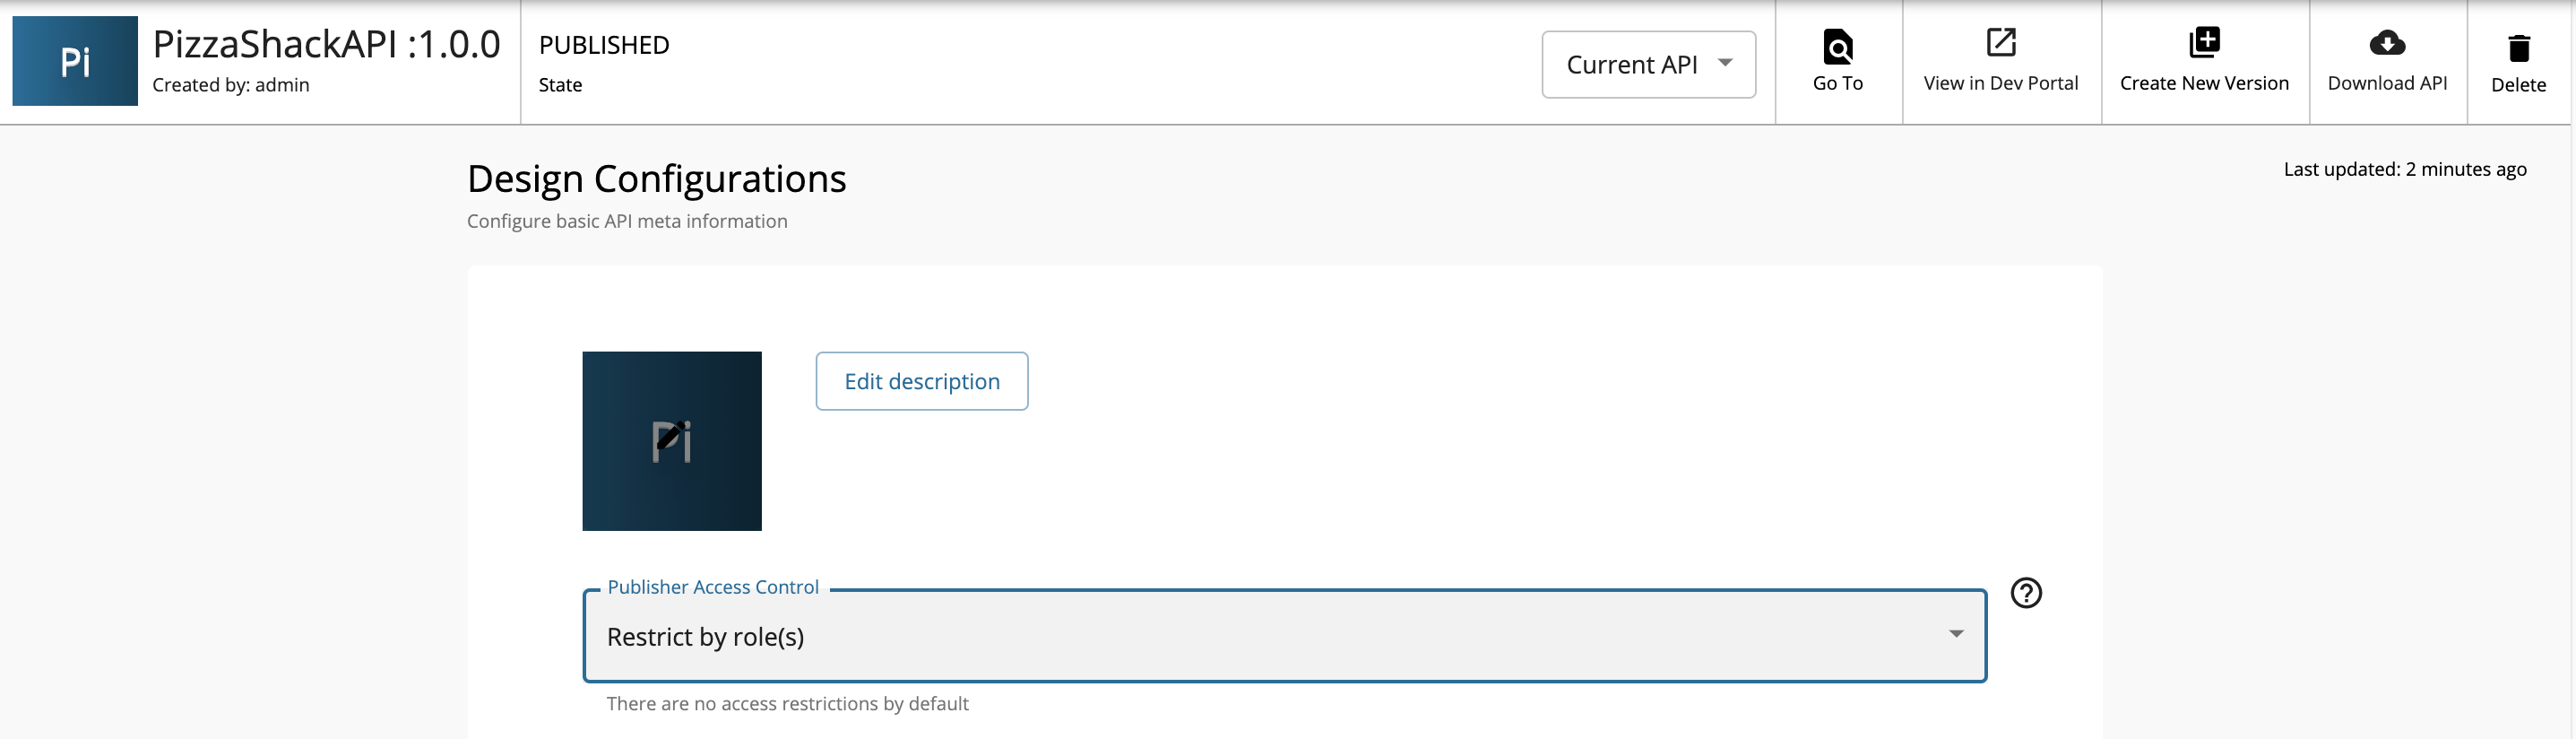Image resolution: width=2576 pixels, height=739 pixels.
Task: Click the "Last updated" timestamp text
Action: tap(2404, 169)
